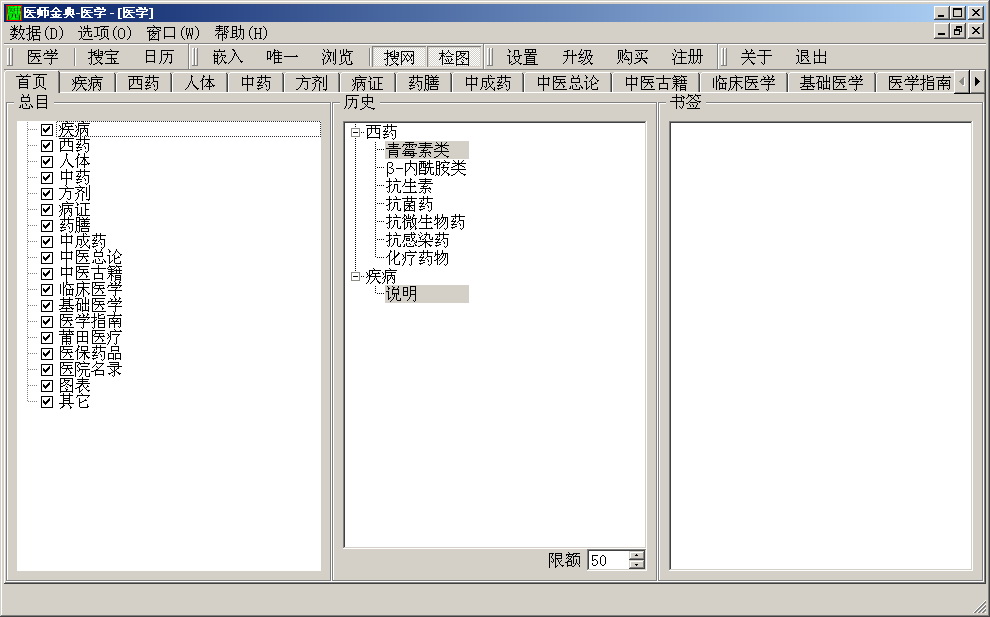Switch to the 基础医学 tab

click(x=832, y=83)
